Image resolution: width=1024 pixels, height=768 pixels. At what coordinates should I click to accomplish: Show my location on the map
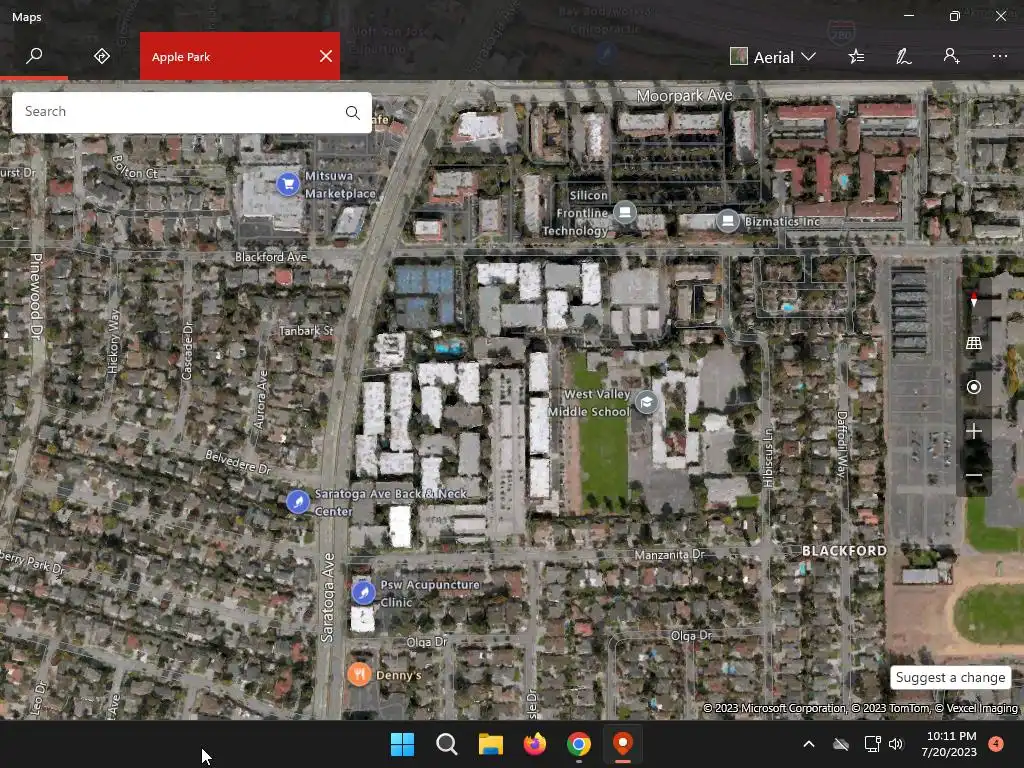point(974,387)
